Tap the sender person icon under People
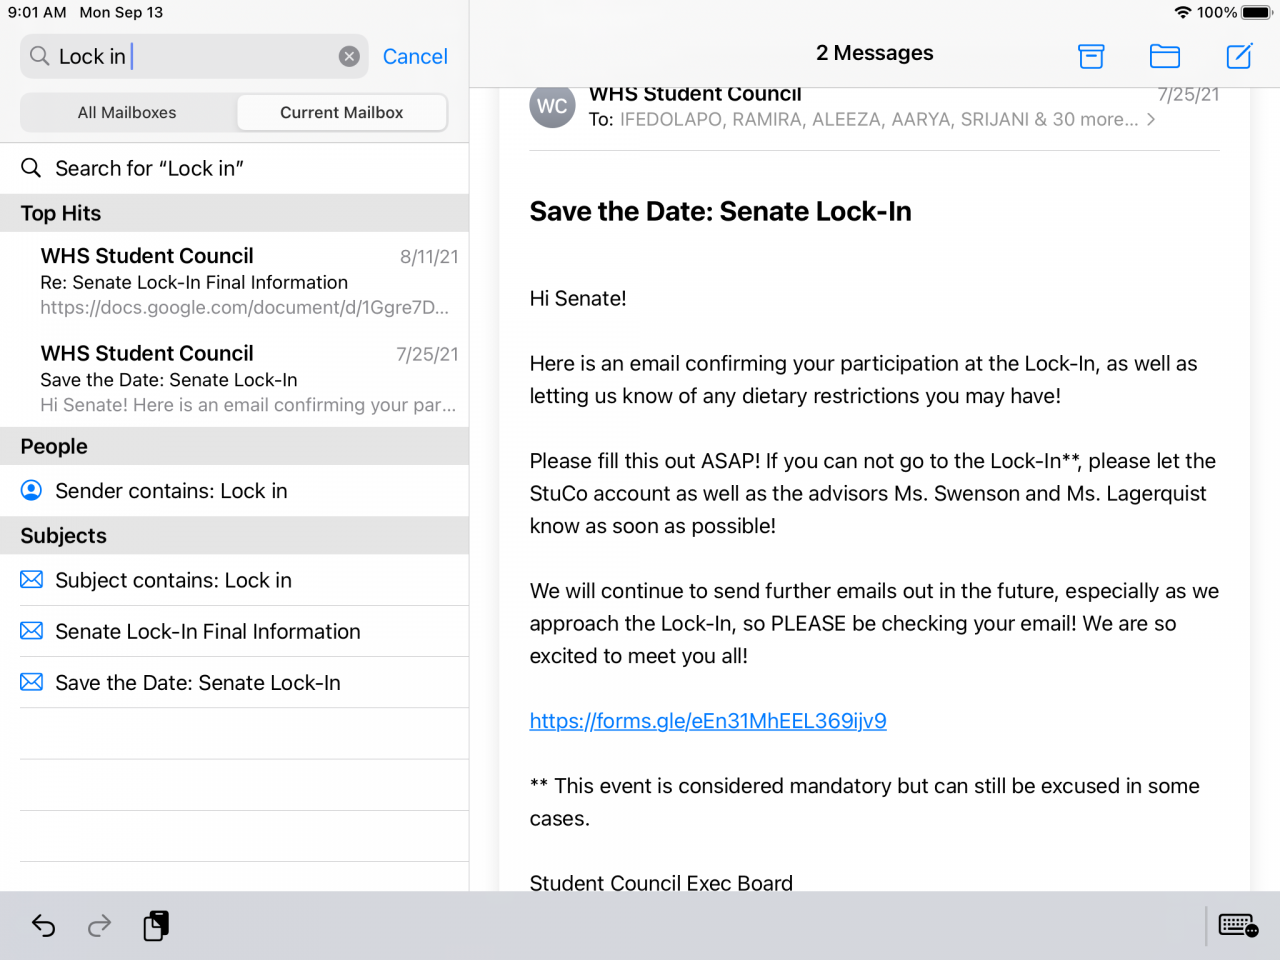This screenshot has height=960, width=1280. pyautogui.click(x=32, y=491)
